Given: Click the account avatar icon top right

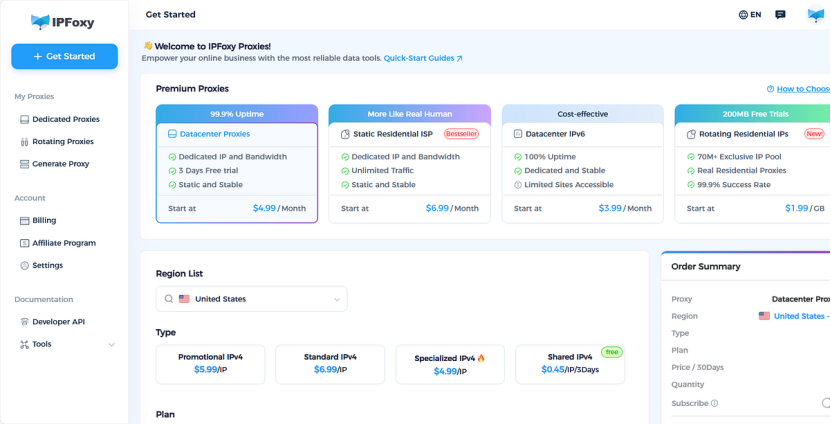Looking at the screenshot, I should (815, 15).
